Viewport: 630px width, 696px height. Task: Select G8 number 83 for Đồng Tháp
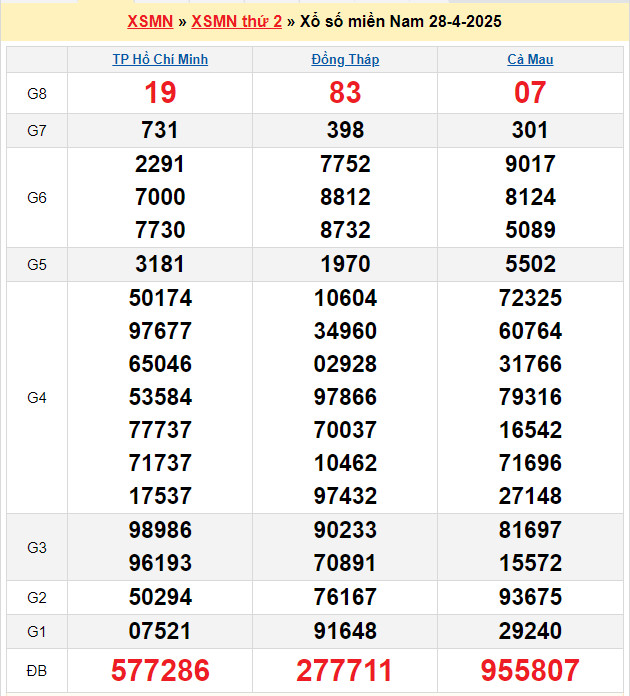(345, 93)
